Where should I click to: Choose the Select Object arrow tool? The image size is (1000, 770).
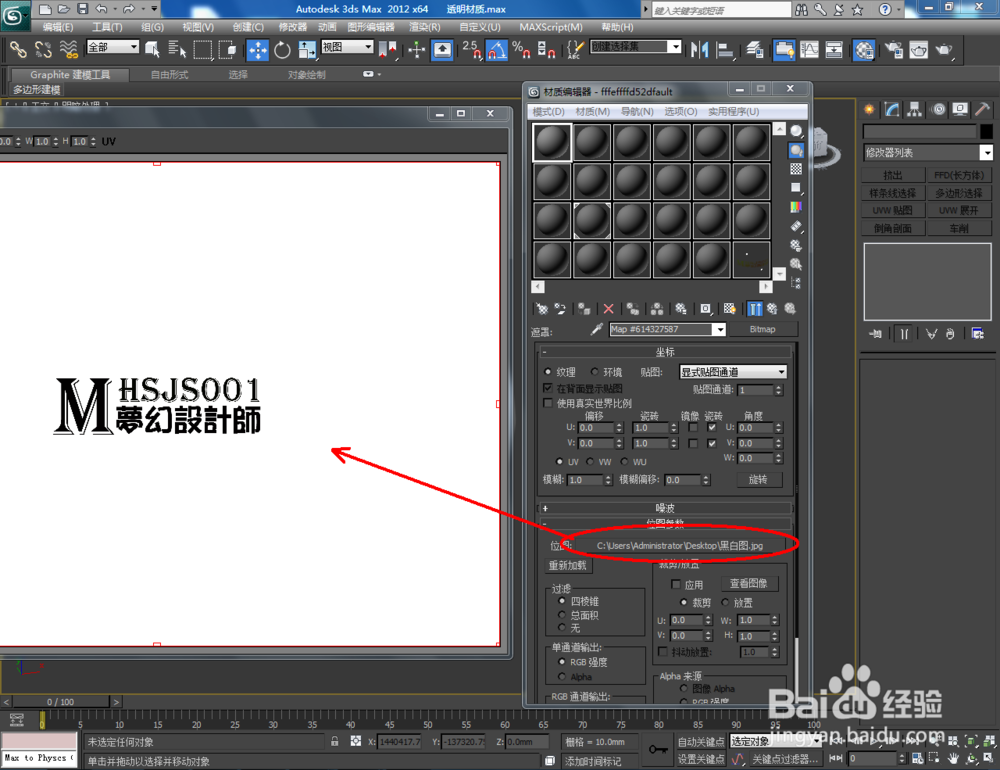tap(152, 49)
